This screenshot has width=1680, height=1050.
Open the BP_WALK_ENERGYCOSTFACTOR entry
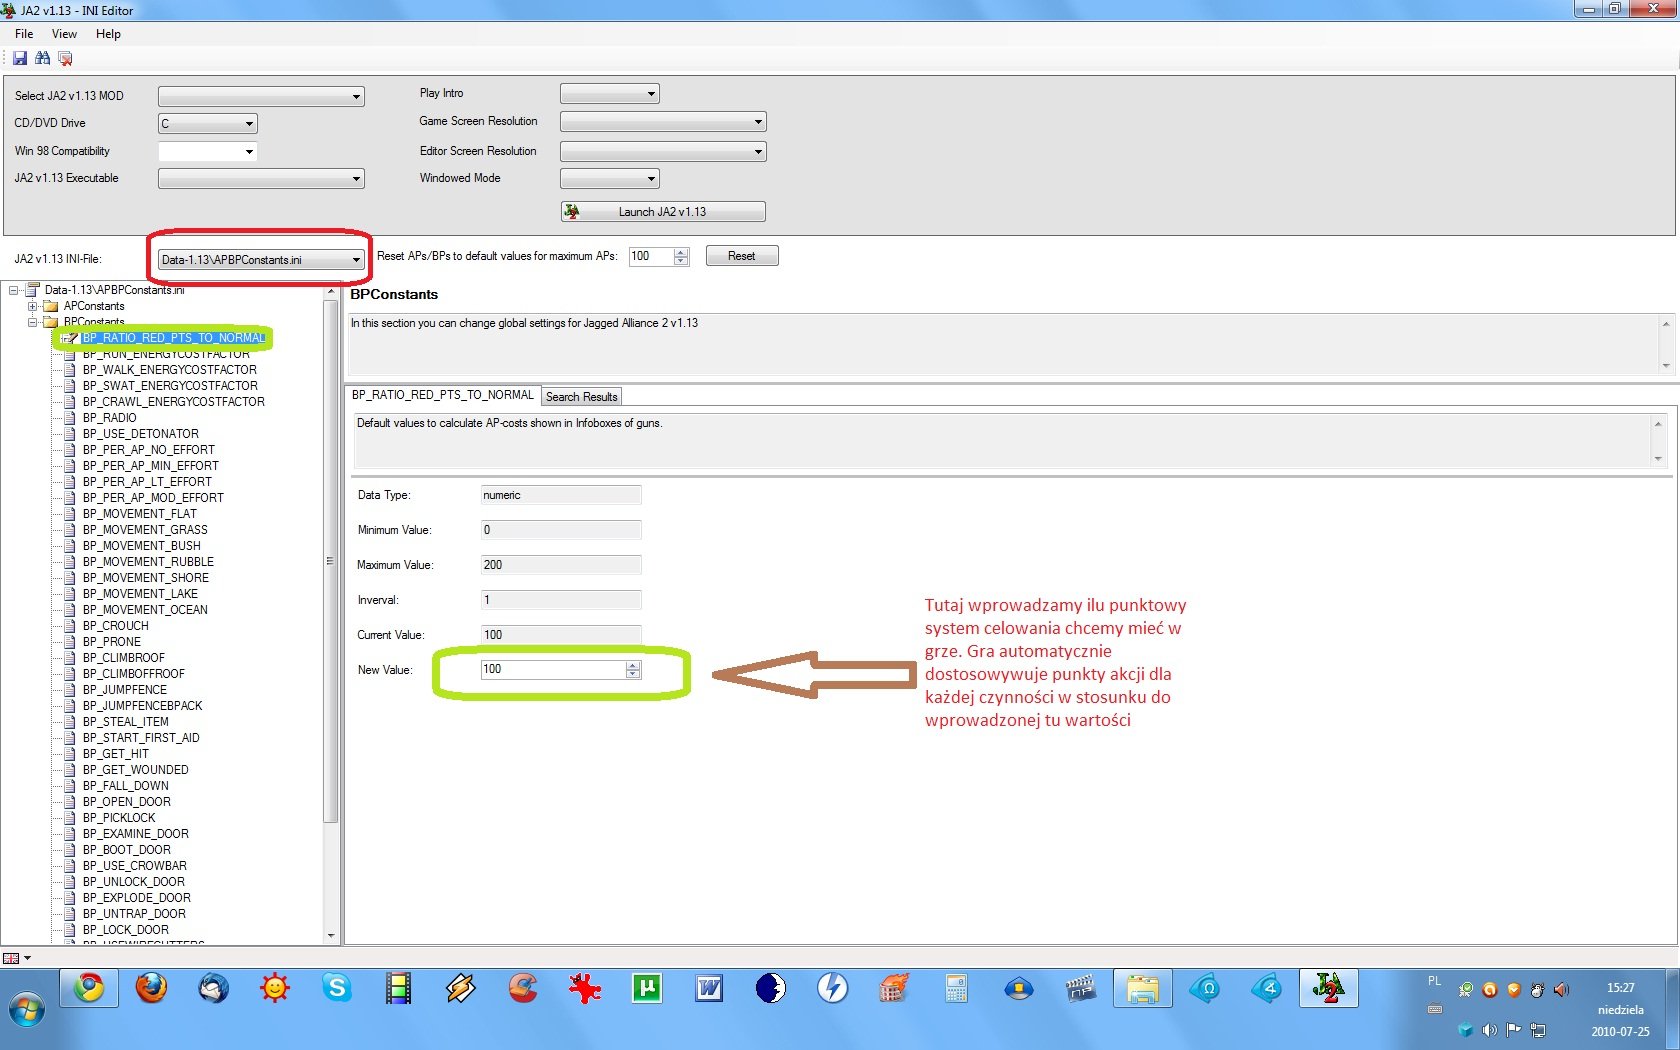pyautogui.click(x=169, y=370)
